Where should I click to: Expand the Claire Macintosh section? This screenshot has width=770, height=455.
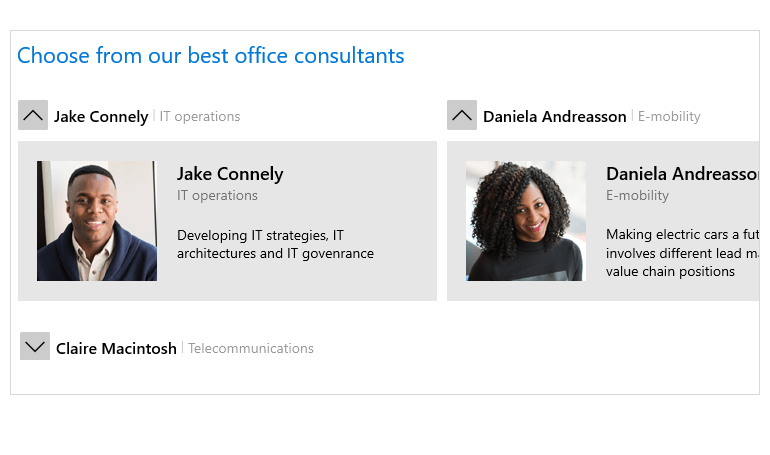[x=35, y=346]
